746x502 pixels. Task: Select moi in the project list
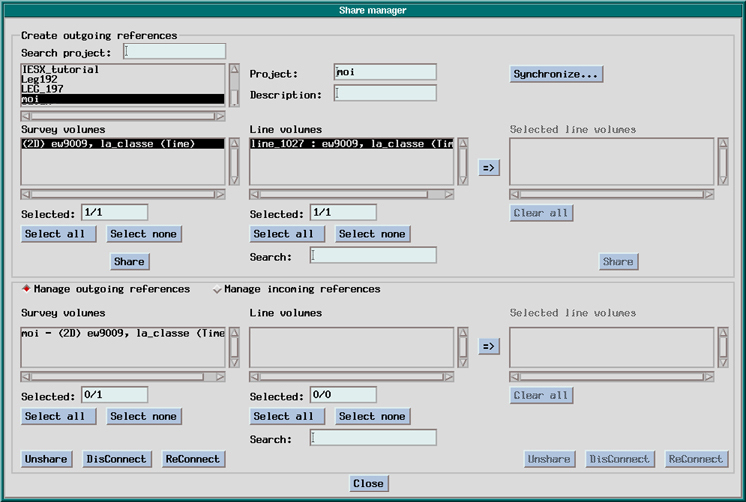(123, 98)
